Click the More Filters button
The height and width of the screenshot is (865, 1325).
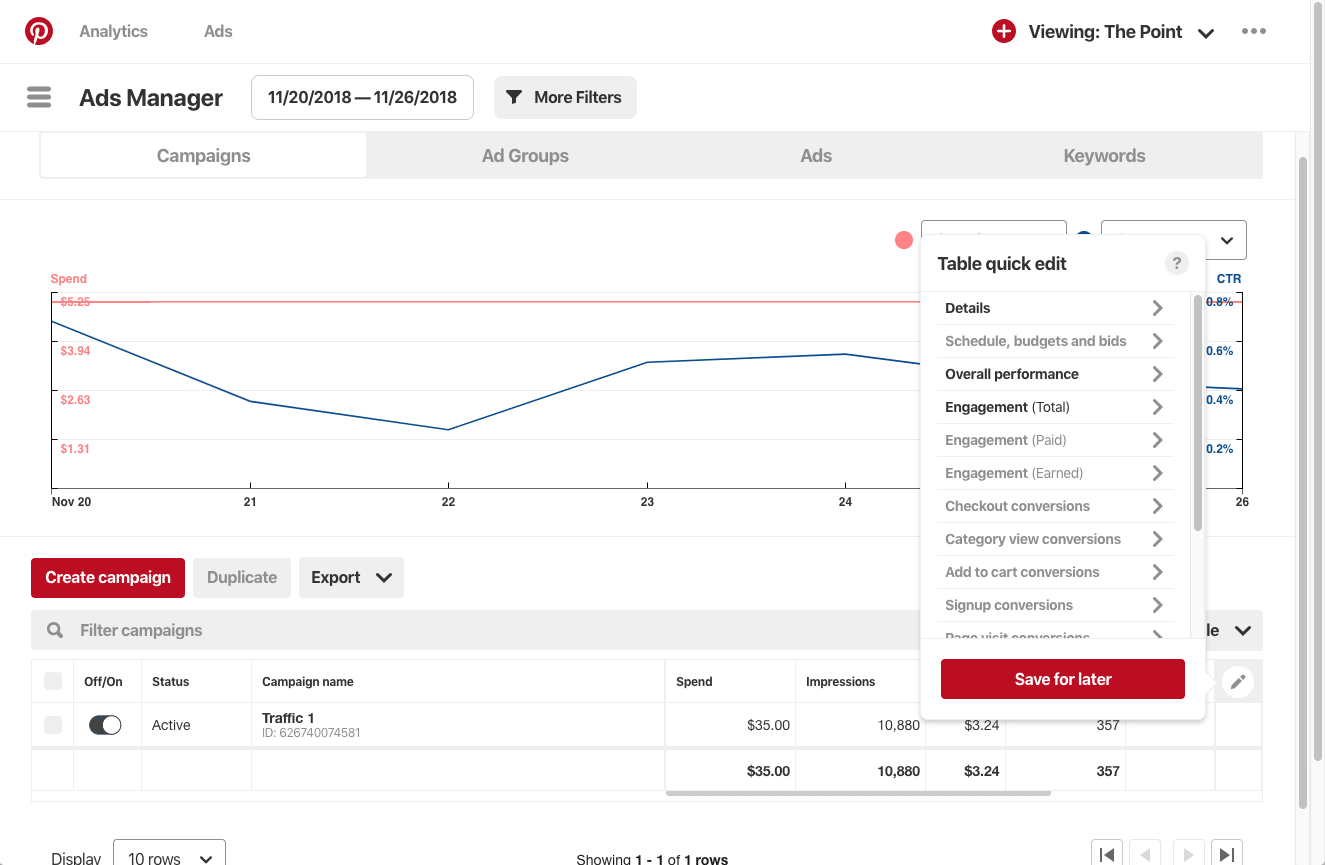pyautogui.click(x=565, y=97)
